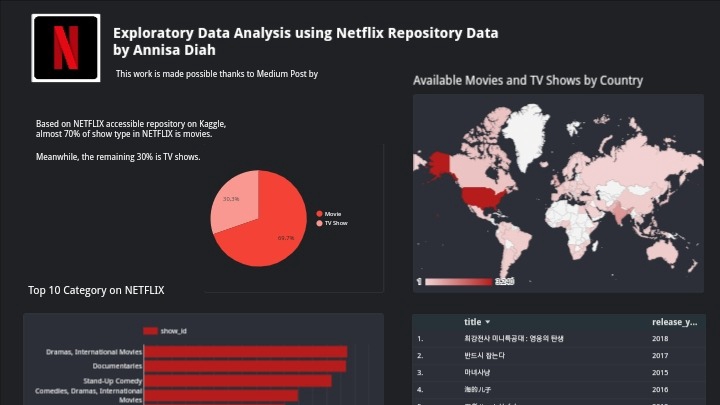Select the title column header
Image resolution: width=720 pixels, height=405 pixels.
pos(472,322)
